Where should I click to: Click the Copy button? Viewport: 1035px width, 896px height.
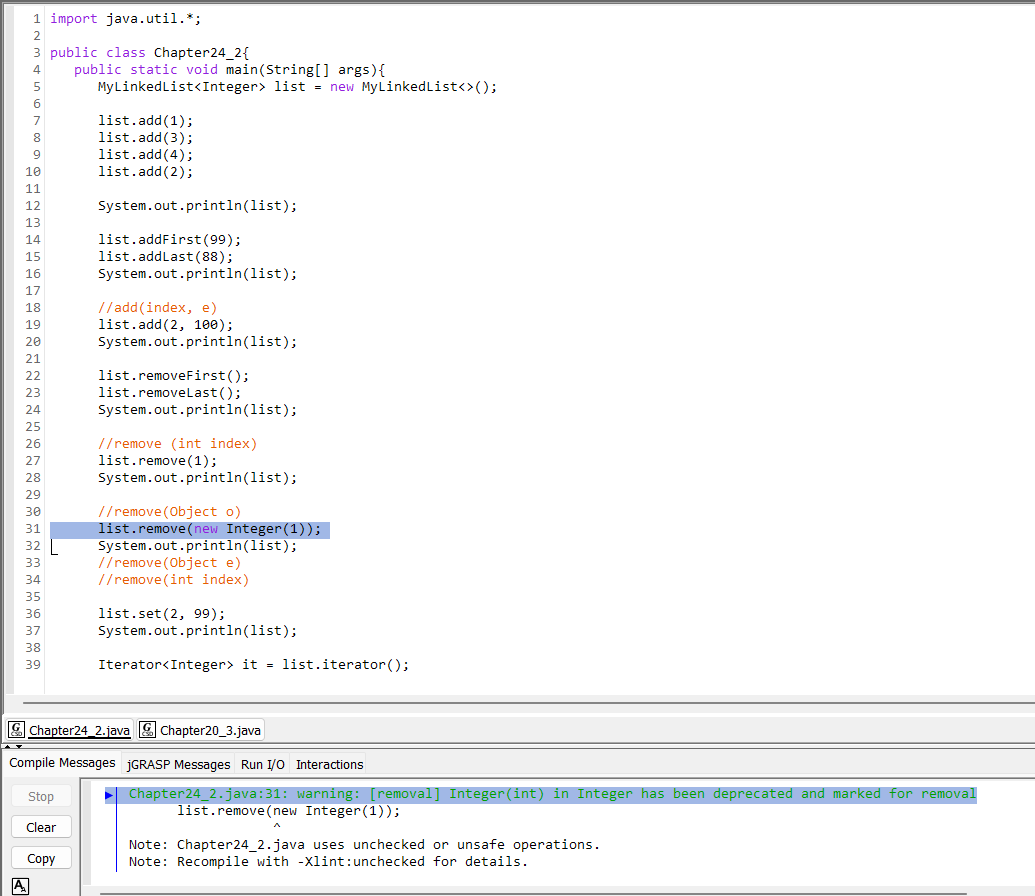tap(40, 857)
